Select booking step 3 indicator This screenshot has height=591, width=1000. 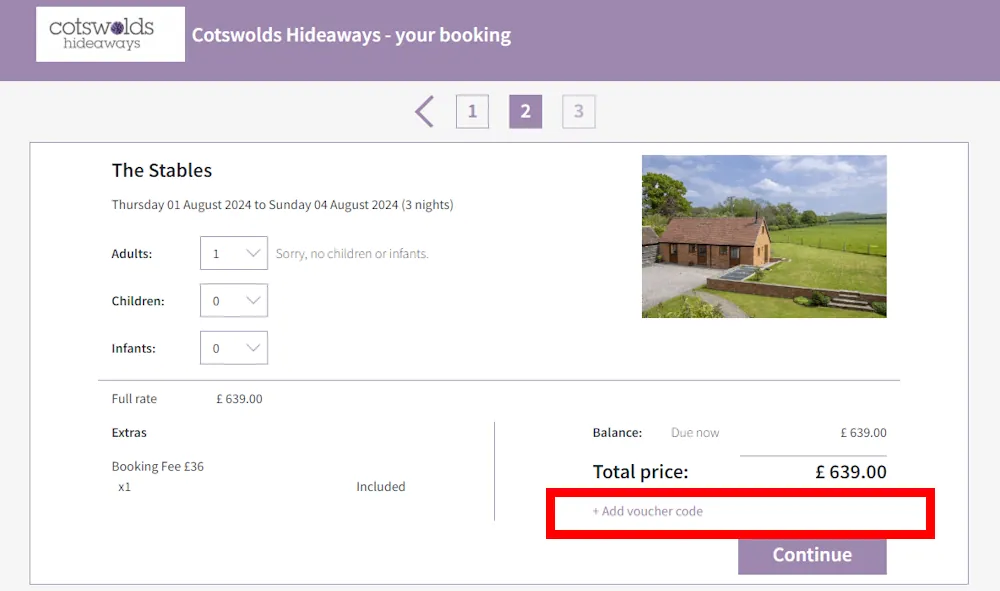(x=578, y=111)
